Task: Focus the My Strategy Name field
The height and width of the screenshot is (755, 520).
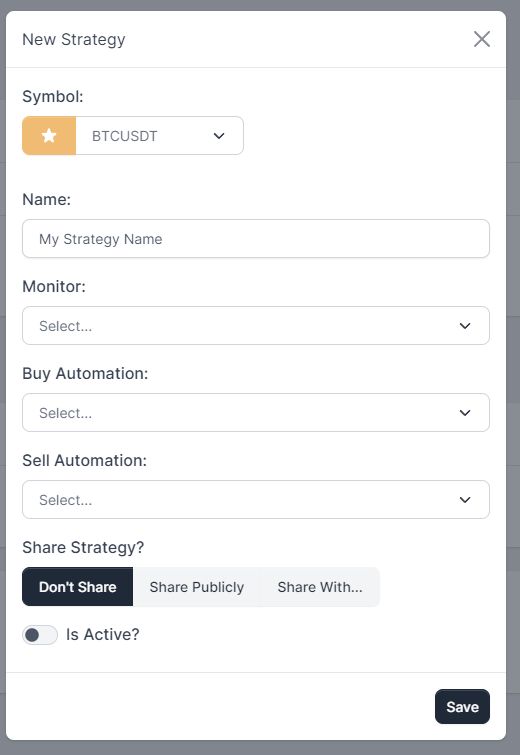Action: (256, 239)
